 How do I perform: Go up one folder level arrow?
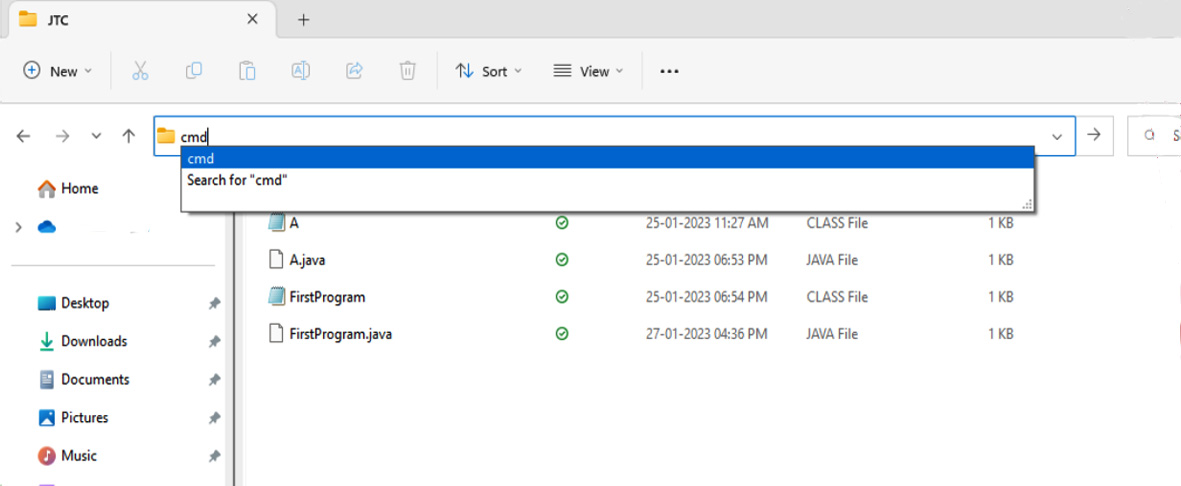(x=128, y=136)
